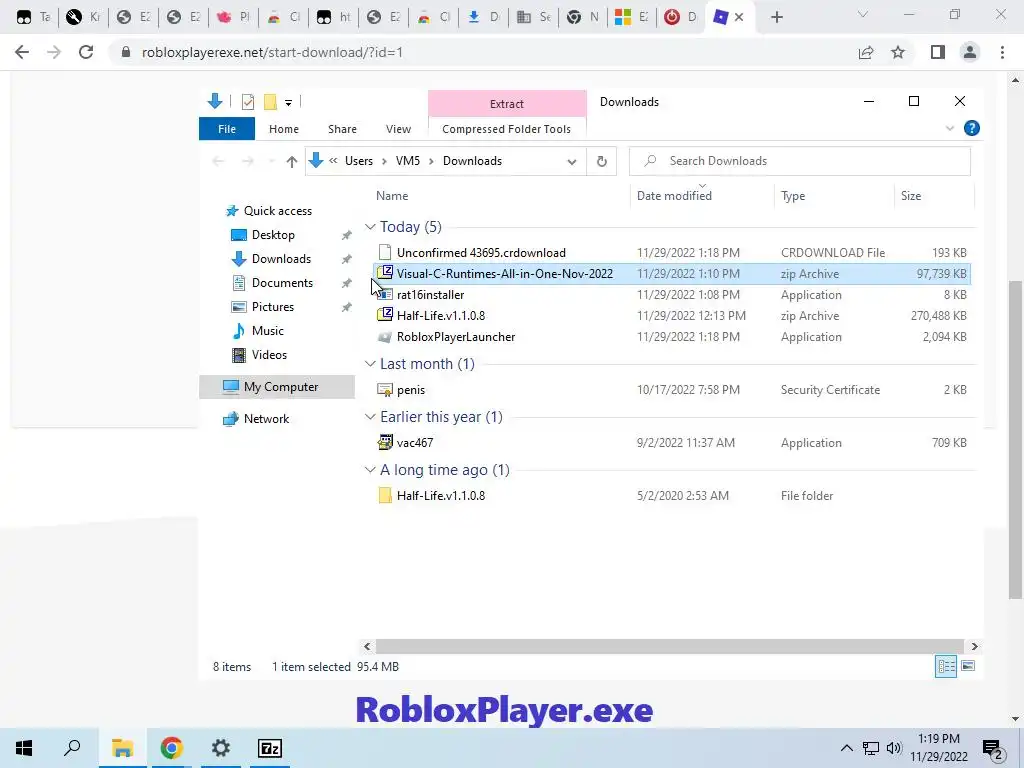Open Downloads in the navigation pane
This screenshot has height=768, width=1024.
click(x=281, y=259)
